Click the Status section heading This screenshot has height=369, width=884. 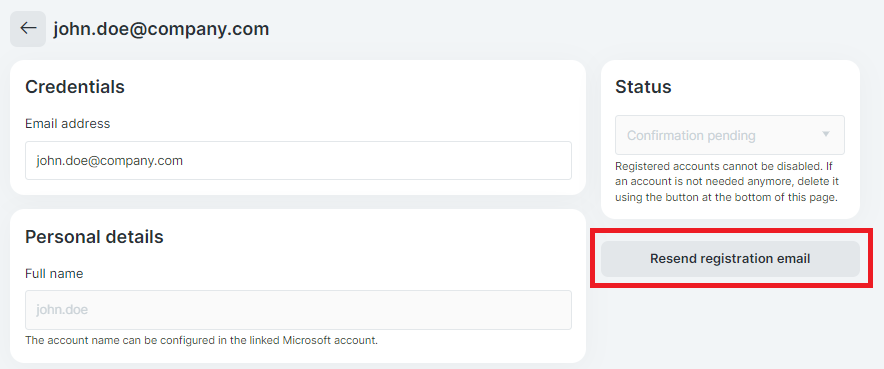point(643,87)
